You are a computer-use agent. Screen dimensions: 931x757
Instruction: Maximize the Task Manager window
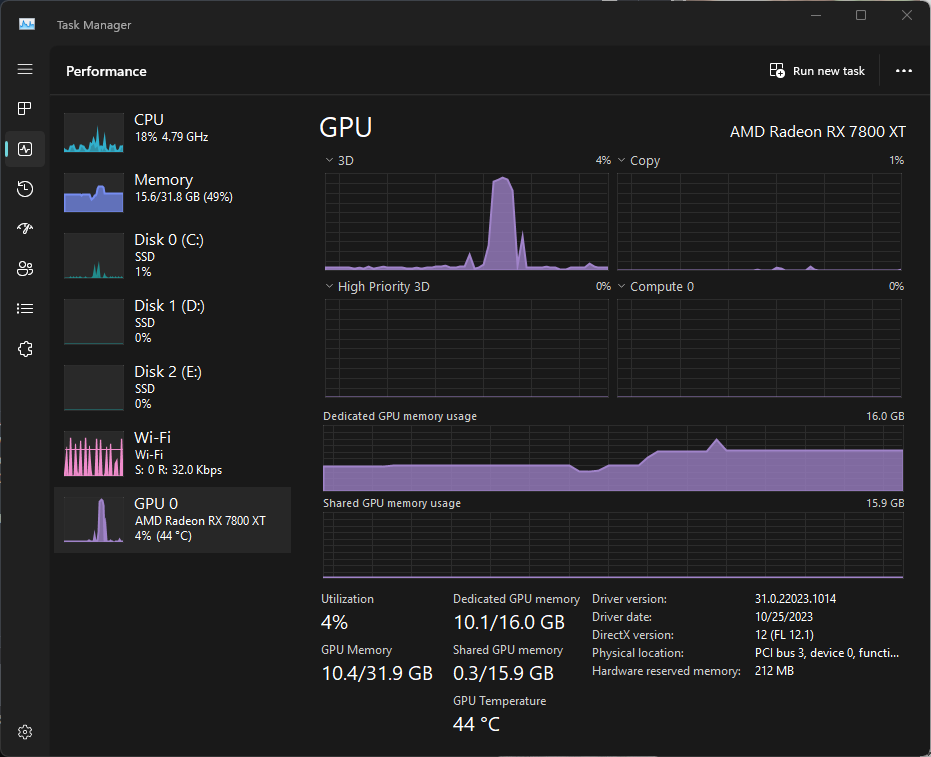pyautogui.click(x=861, y=15)
